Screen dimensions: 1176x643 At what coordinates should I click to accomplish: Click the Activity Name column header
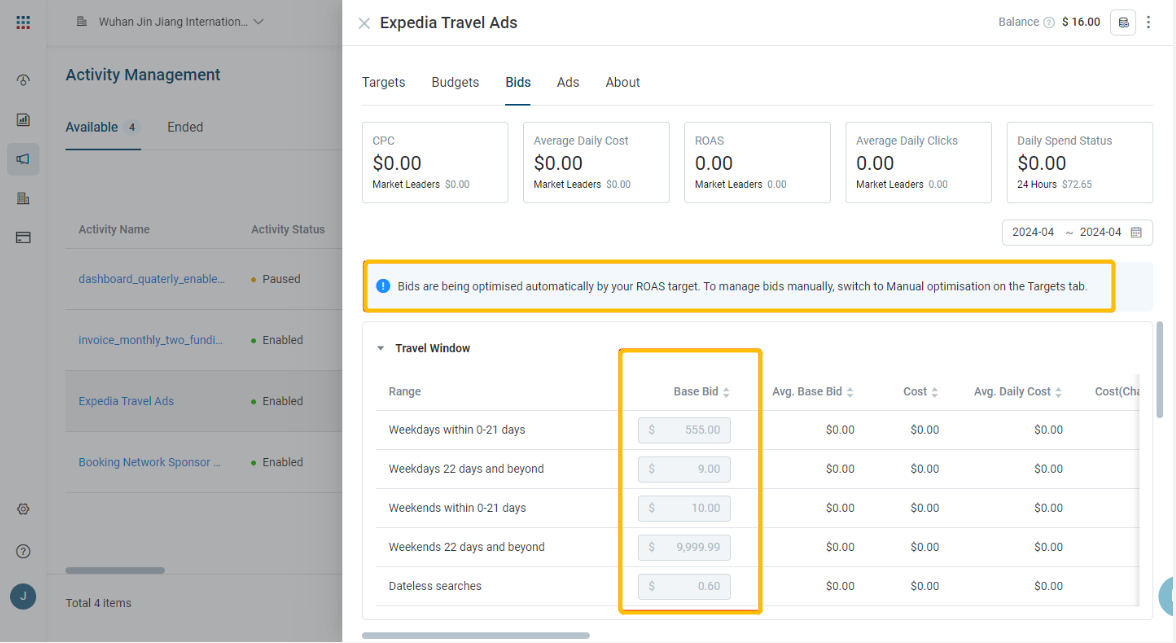pos(114,230)
